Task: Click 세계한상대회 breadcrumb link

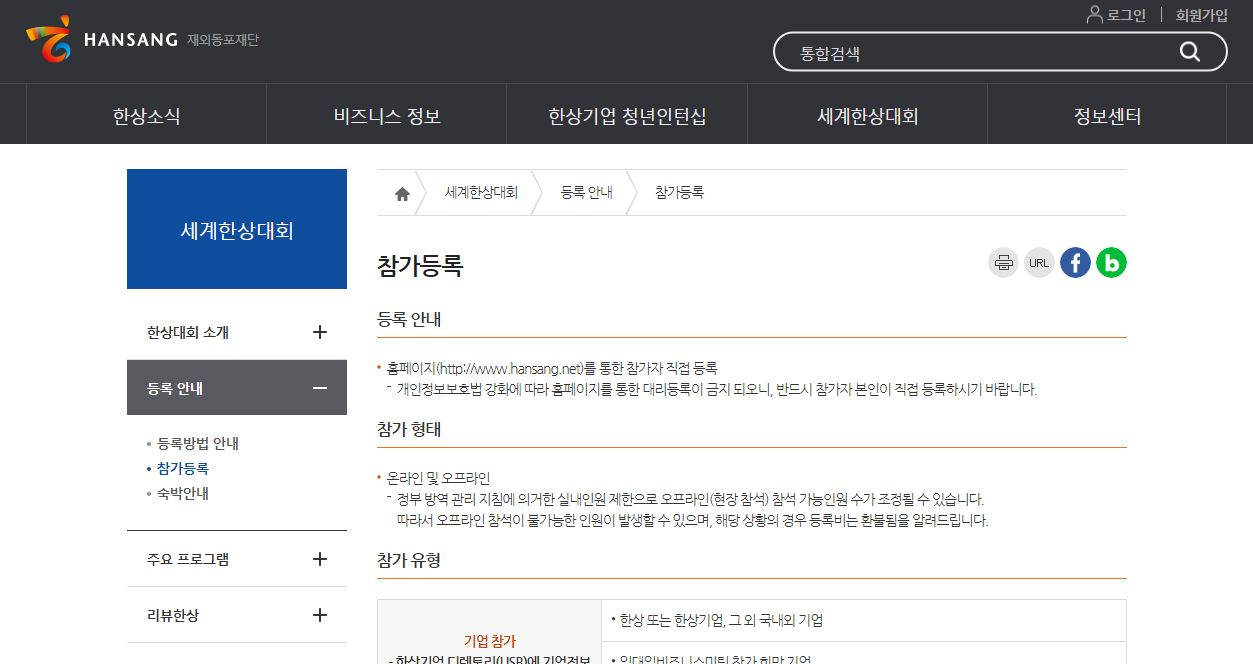Action: (x=481, y=192)
